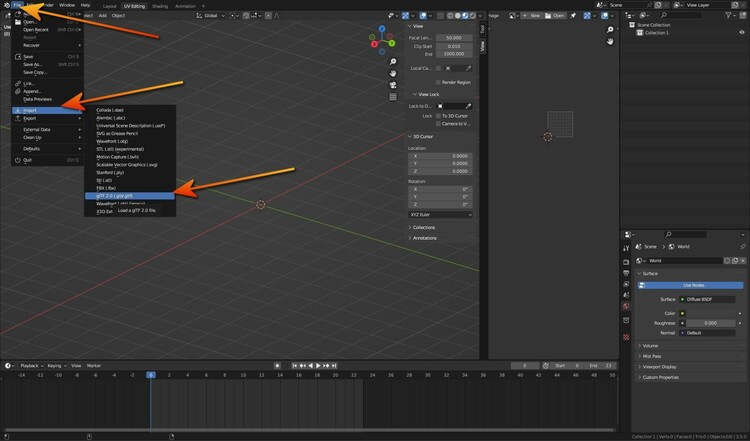Open the Tool properties tab icon
This screenshot has width=750, height=441.
coord(626,248)
